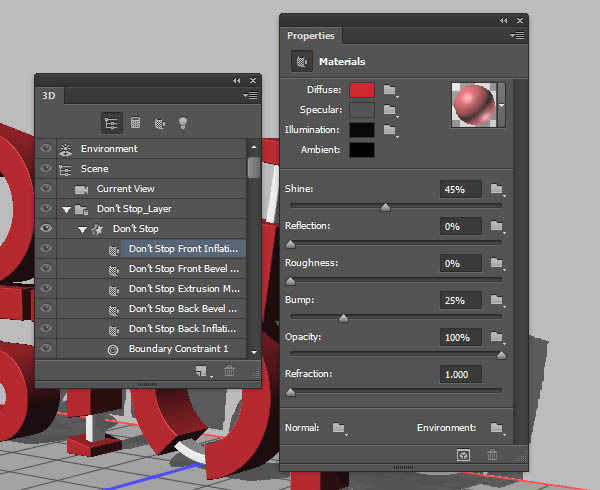The image size is (600, 490).
Task: Click the Shine 45% value field
Action: (461, 189)
